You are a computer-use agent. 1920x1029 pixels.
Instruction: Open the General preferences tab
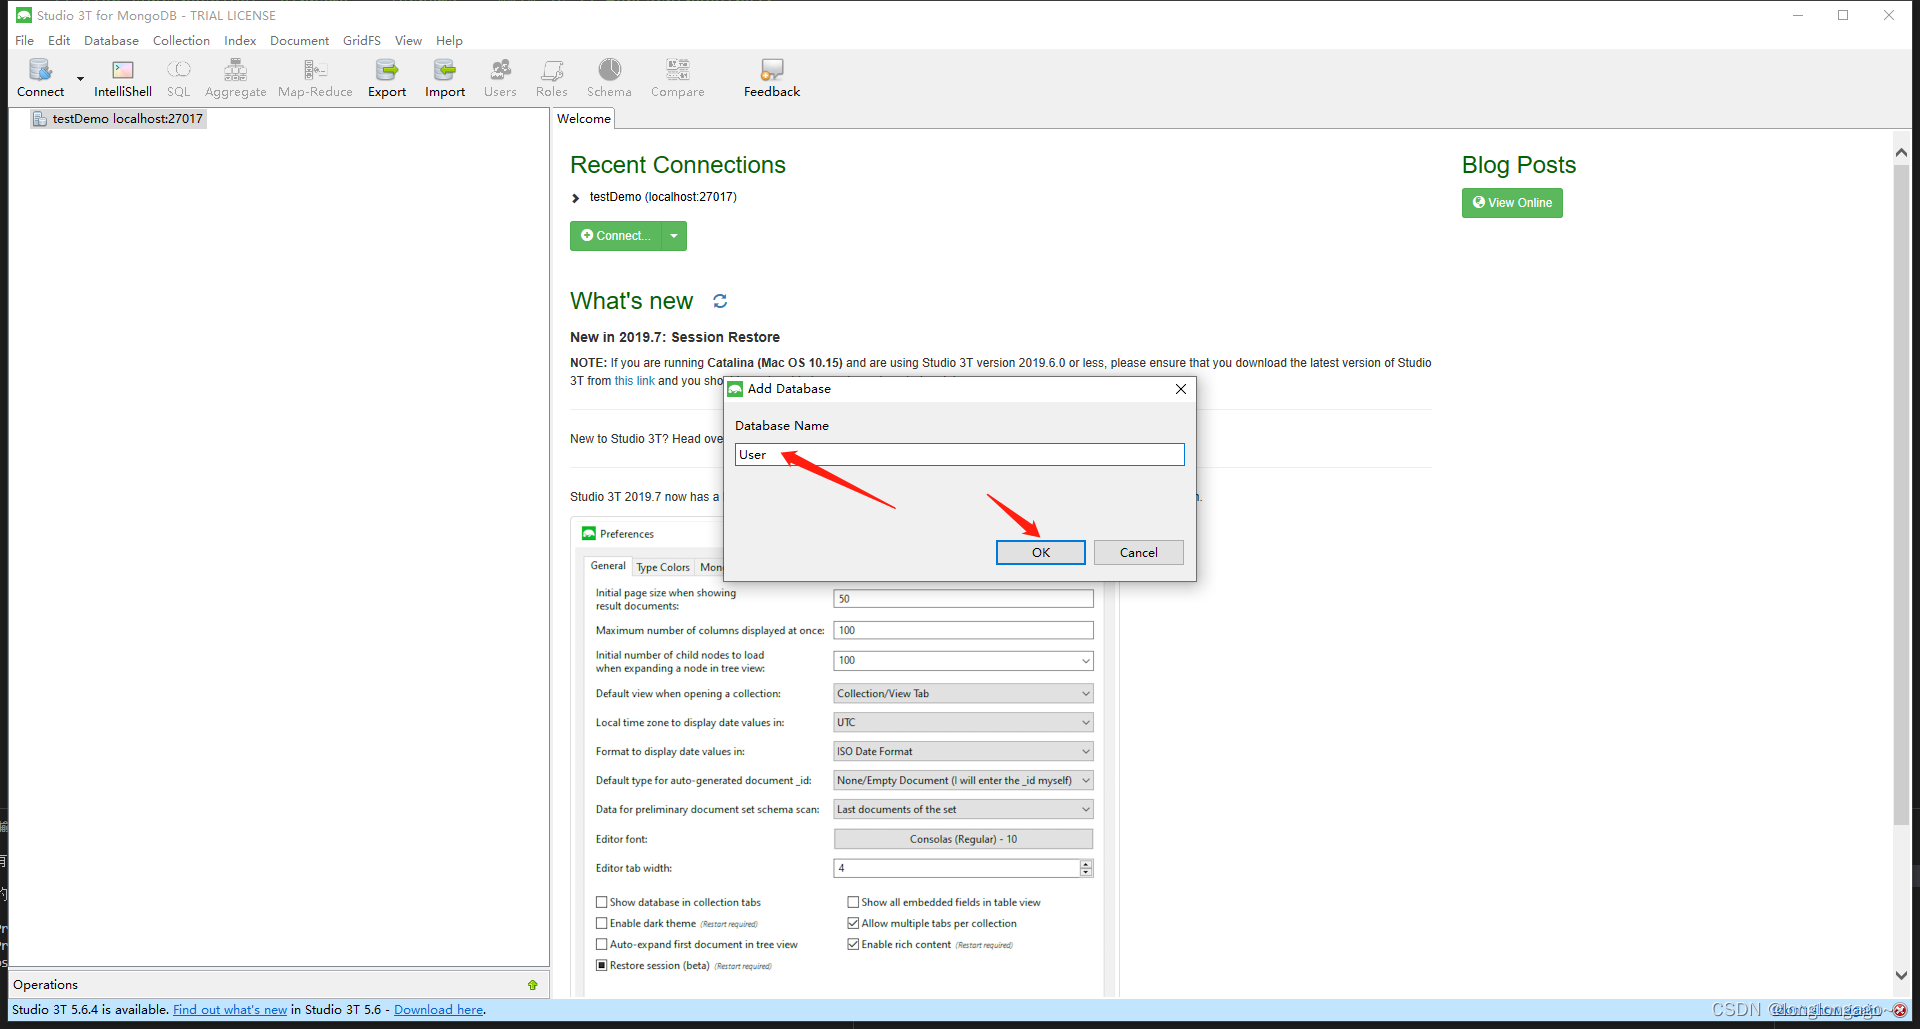608,566
